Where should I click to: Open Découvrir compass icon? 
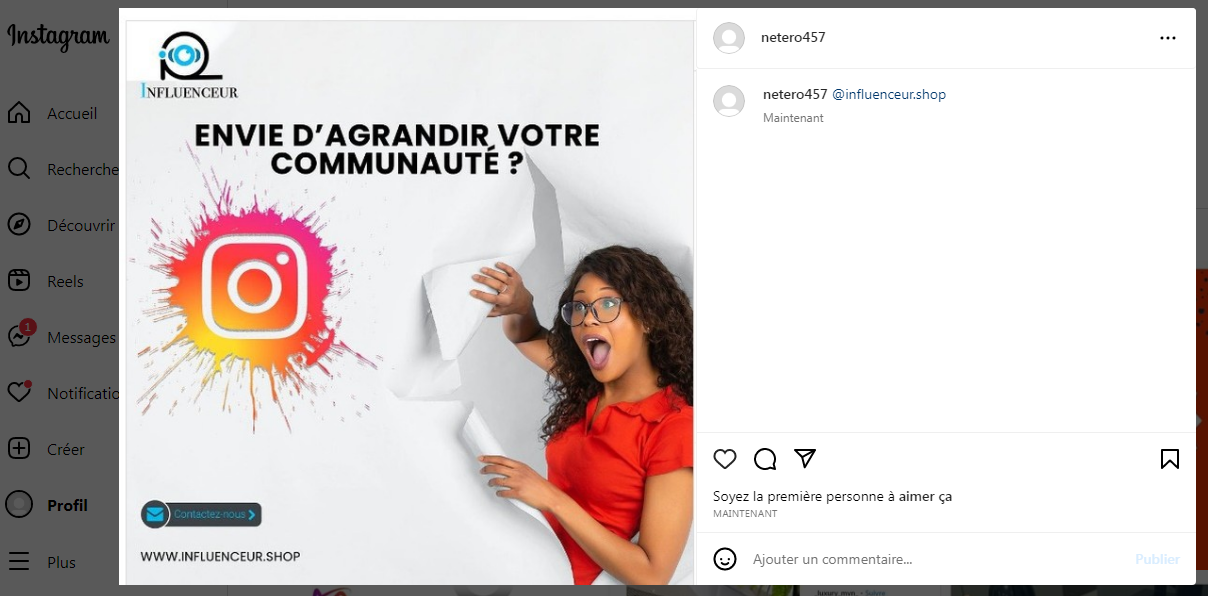(x=19, y=225)
